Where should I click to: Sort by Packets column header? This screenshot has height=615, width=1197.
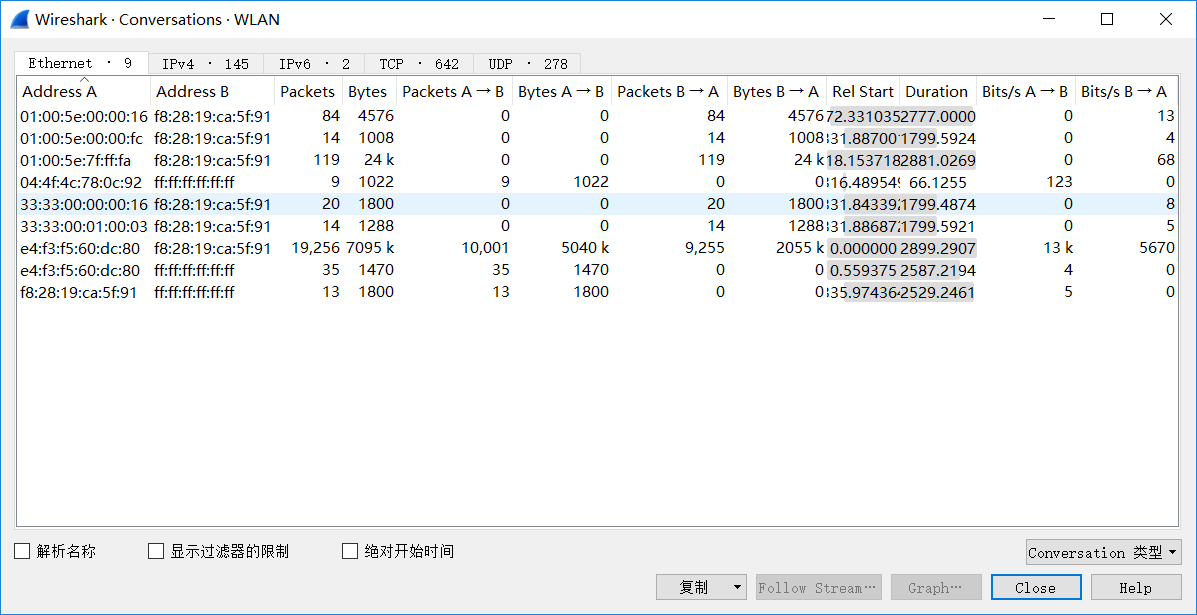(308, 92)
